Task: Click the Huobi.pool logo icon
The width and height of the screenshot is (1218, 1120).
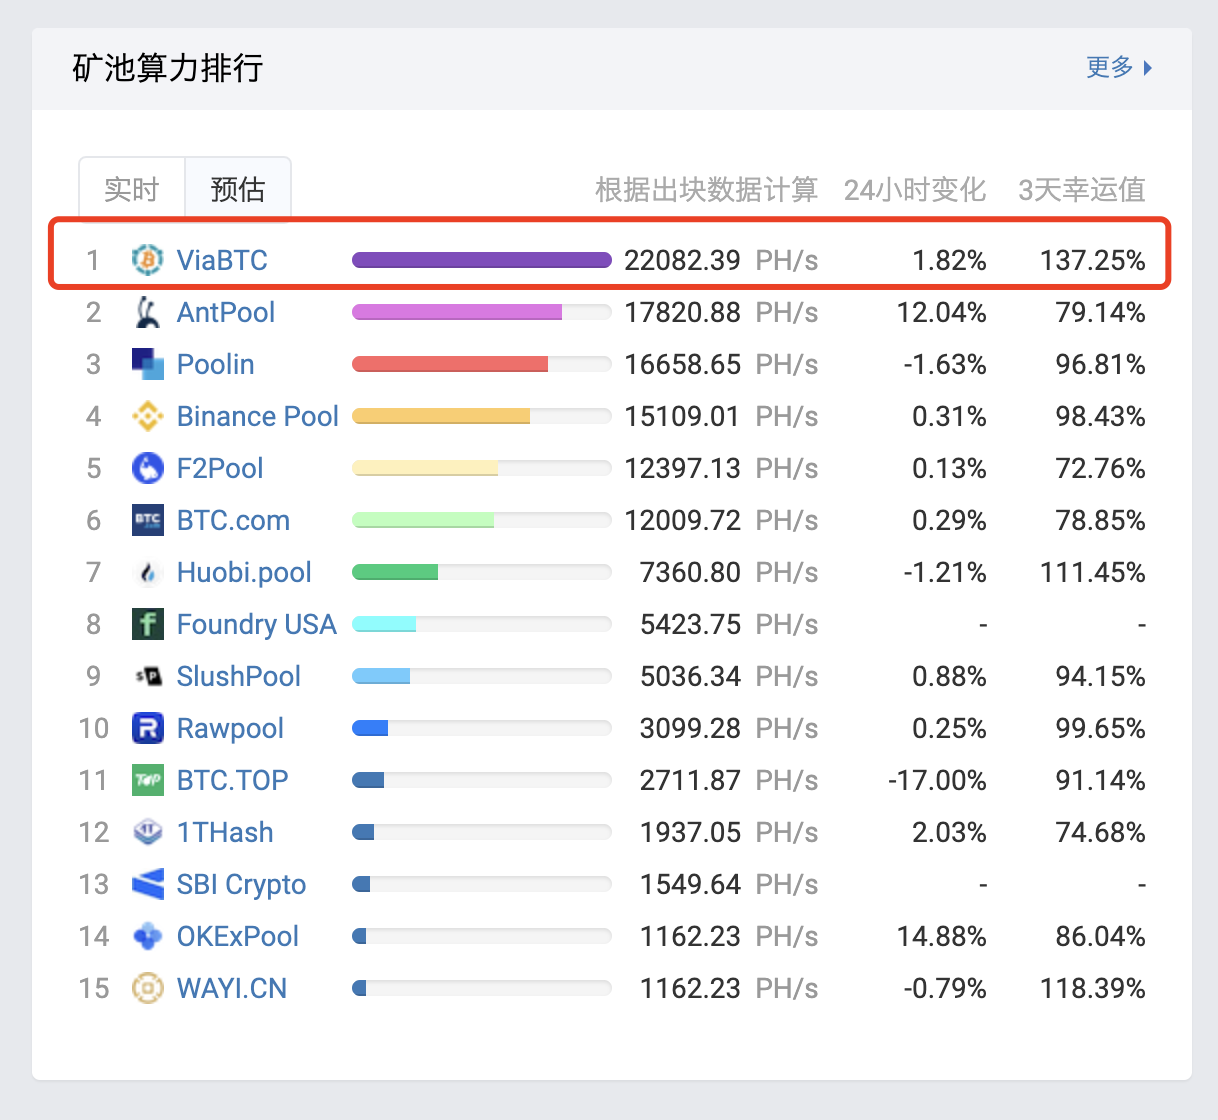Action: [x=148, y=572]
